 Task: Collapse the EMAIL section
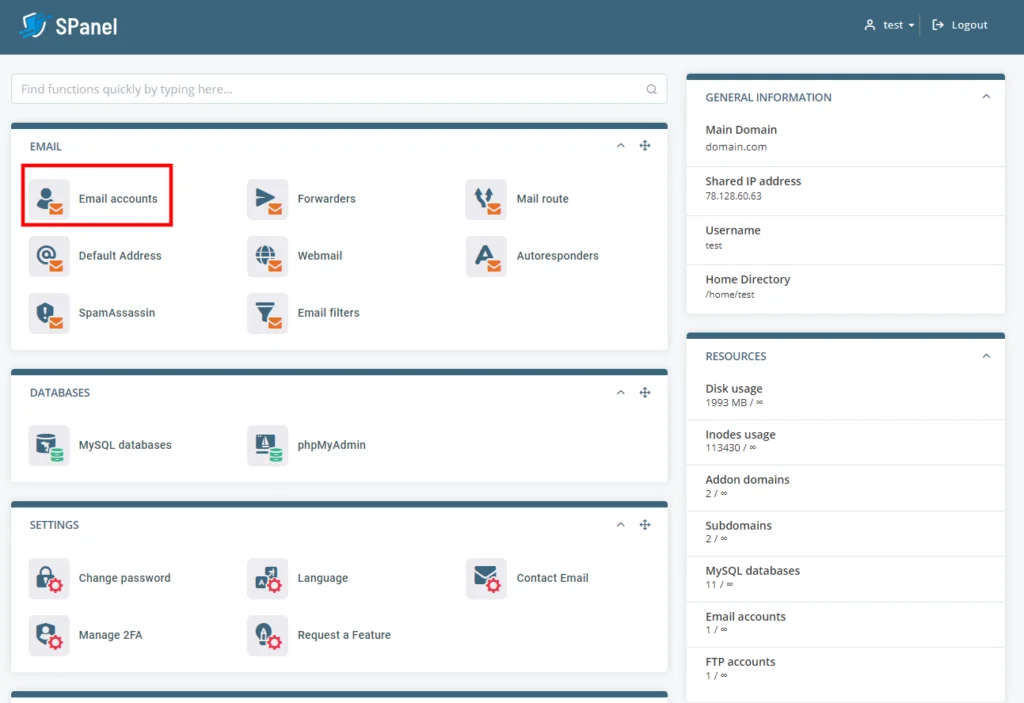click(x=620, y=145)
